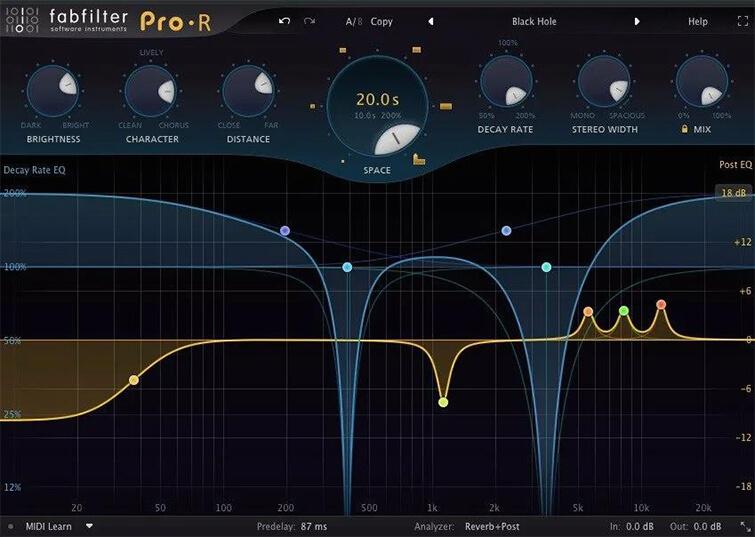Select the cyan decay notch node near 400 Hz
The width and height of the screenshot is (755, 537).
tap(347, 267)
